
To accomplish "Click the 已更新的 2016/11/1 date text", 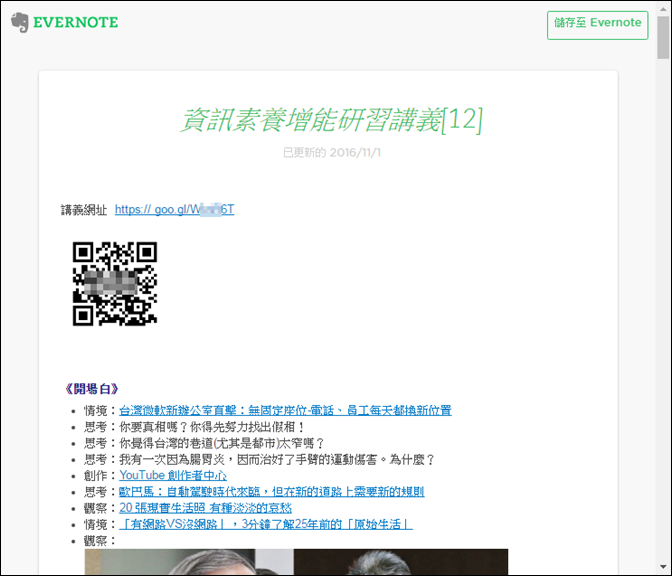I will click(332, 153).
